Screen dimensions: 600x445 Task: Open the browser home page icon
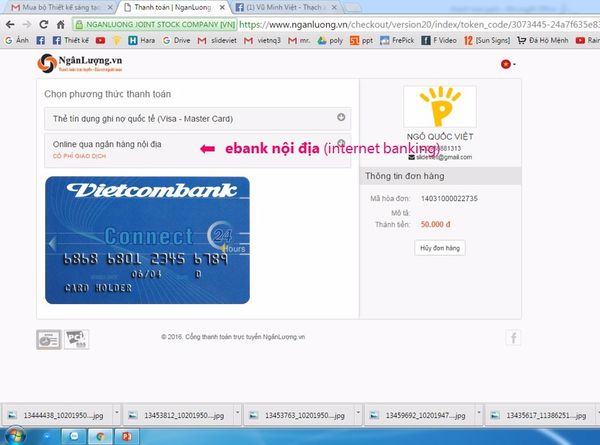[60, 24]
